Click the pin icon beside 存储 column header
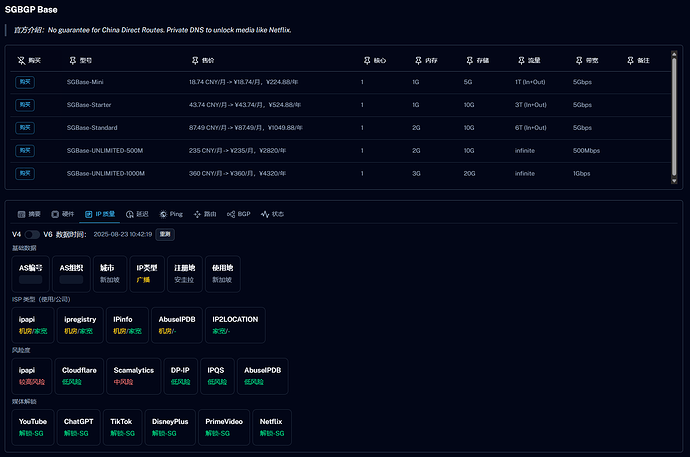Viewport: 690px width, 457px height. [469, 61]
